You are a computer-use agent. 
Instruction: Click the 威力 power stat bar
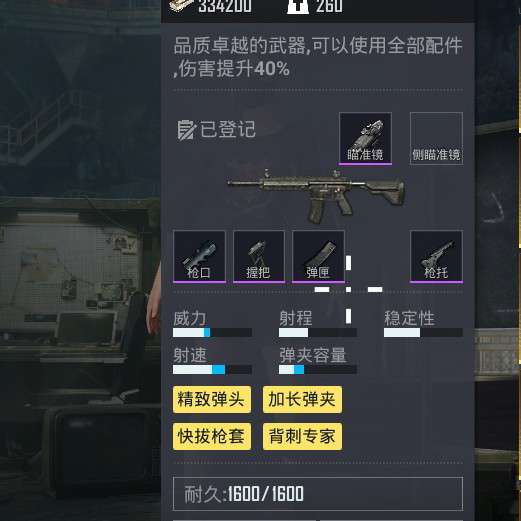coord(212,332)
